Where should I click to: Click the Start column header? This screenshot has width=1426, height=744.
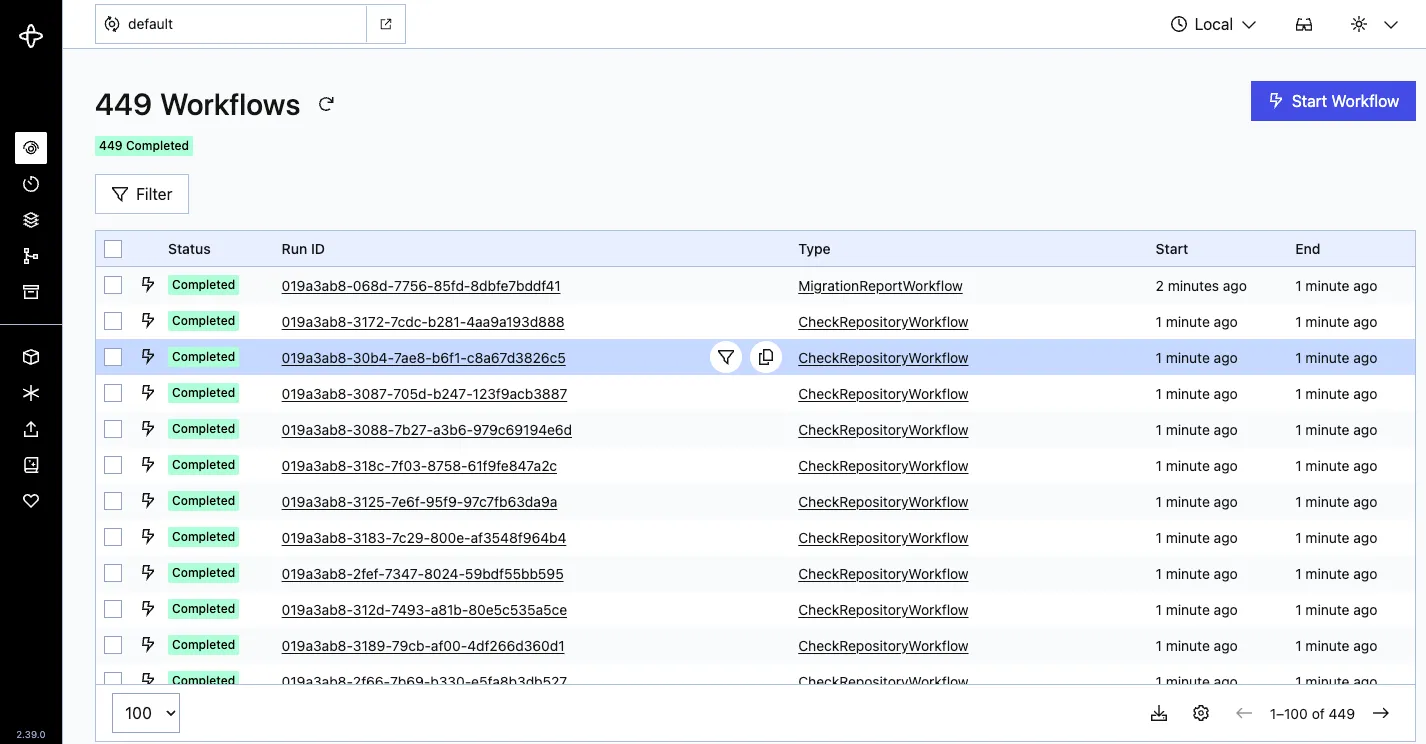[x=1172, y=249]
